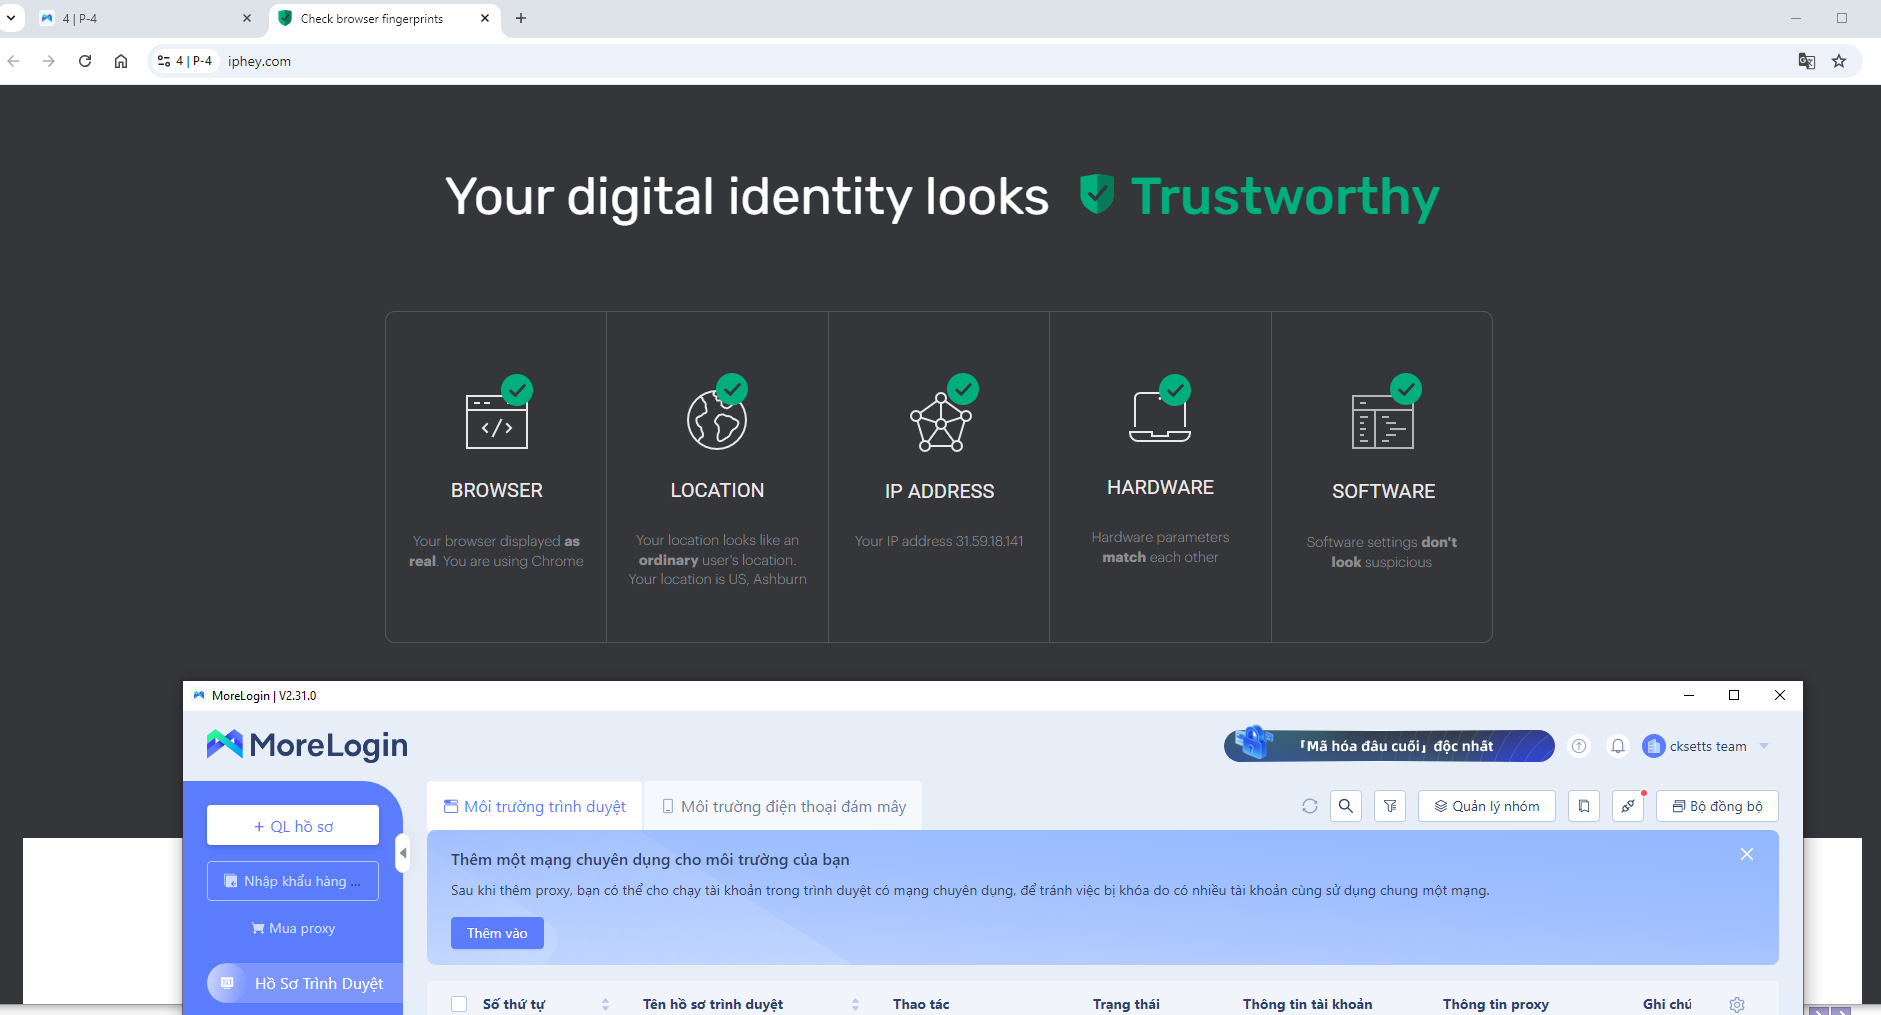Open Chrome's tab search dropdown
The image size is (1881, 1015).
pyautogui.click(x=11, y=18)
